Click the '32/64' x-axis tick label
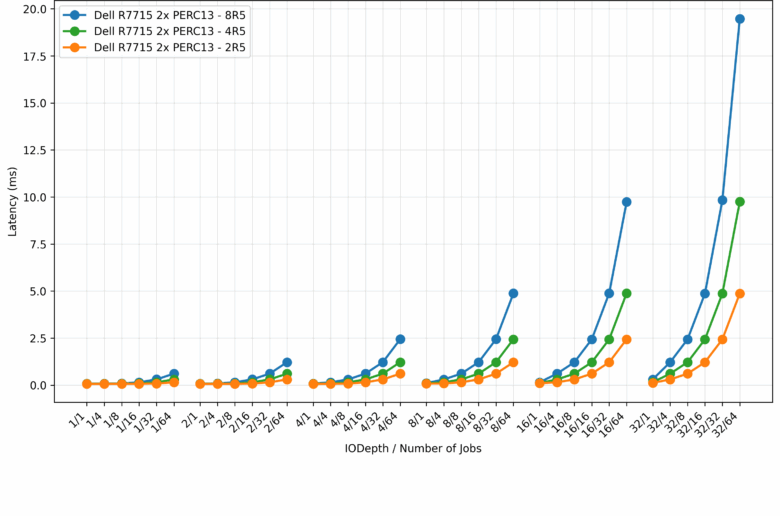 [x=726, y=420]
